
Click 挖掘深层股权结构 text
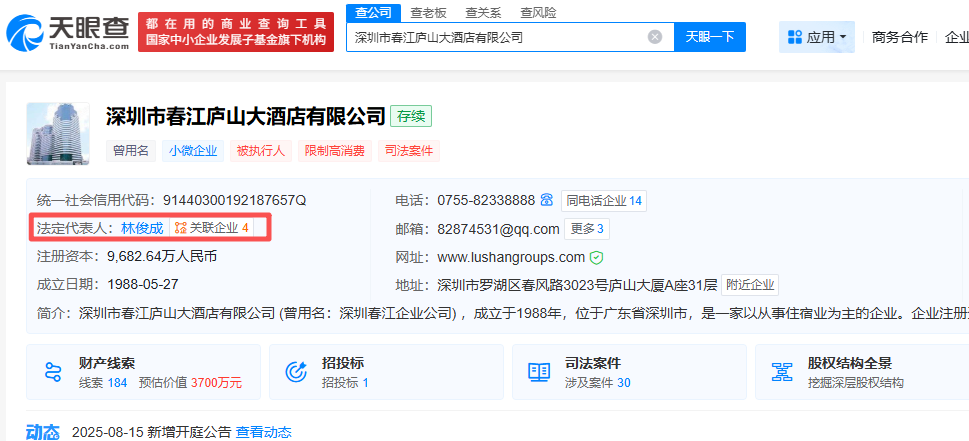click(856, 383)
